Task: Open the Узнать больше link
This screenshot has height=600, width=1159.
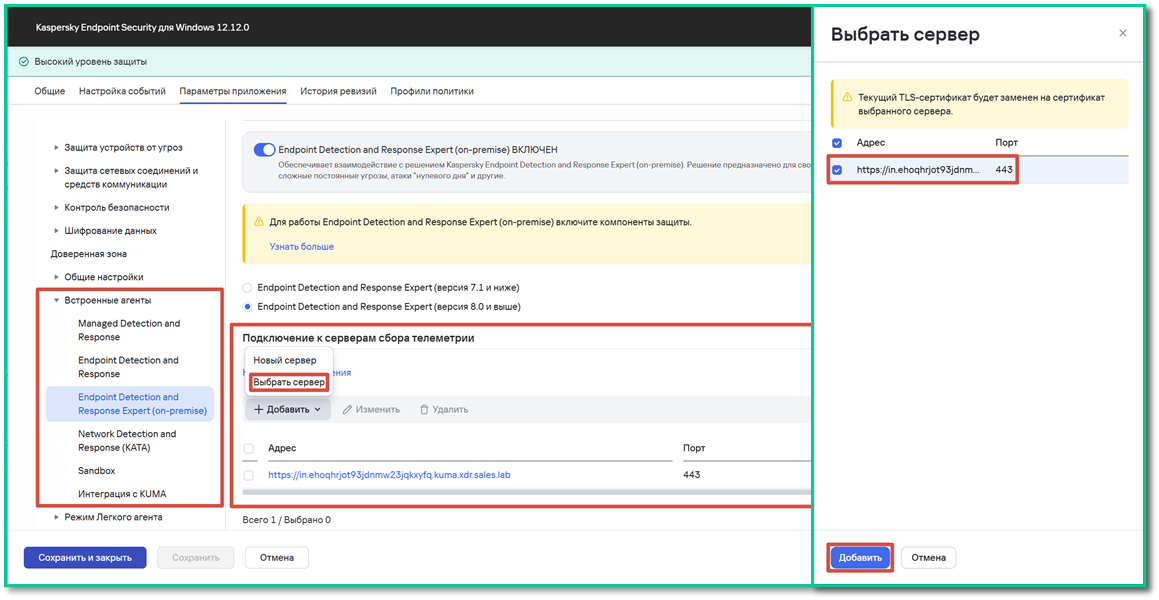Action: click(x=302, y=247)
